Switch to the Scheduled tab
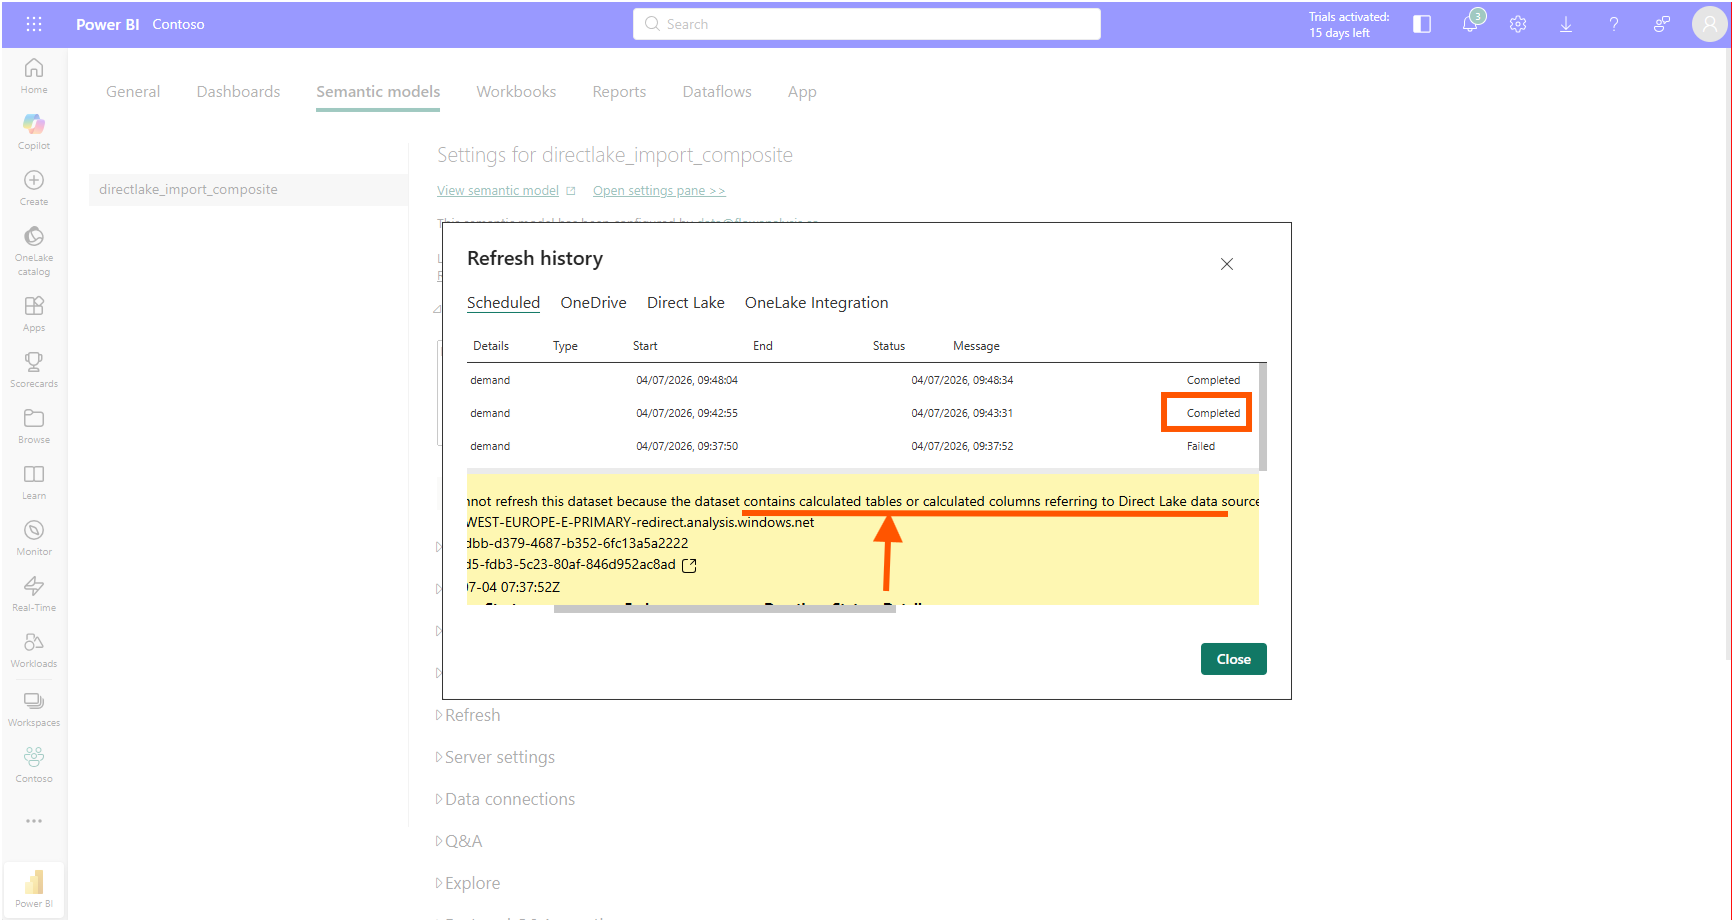Screen dimensions: 1734x922 (x=503, y=303)
